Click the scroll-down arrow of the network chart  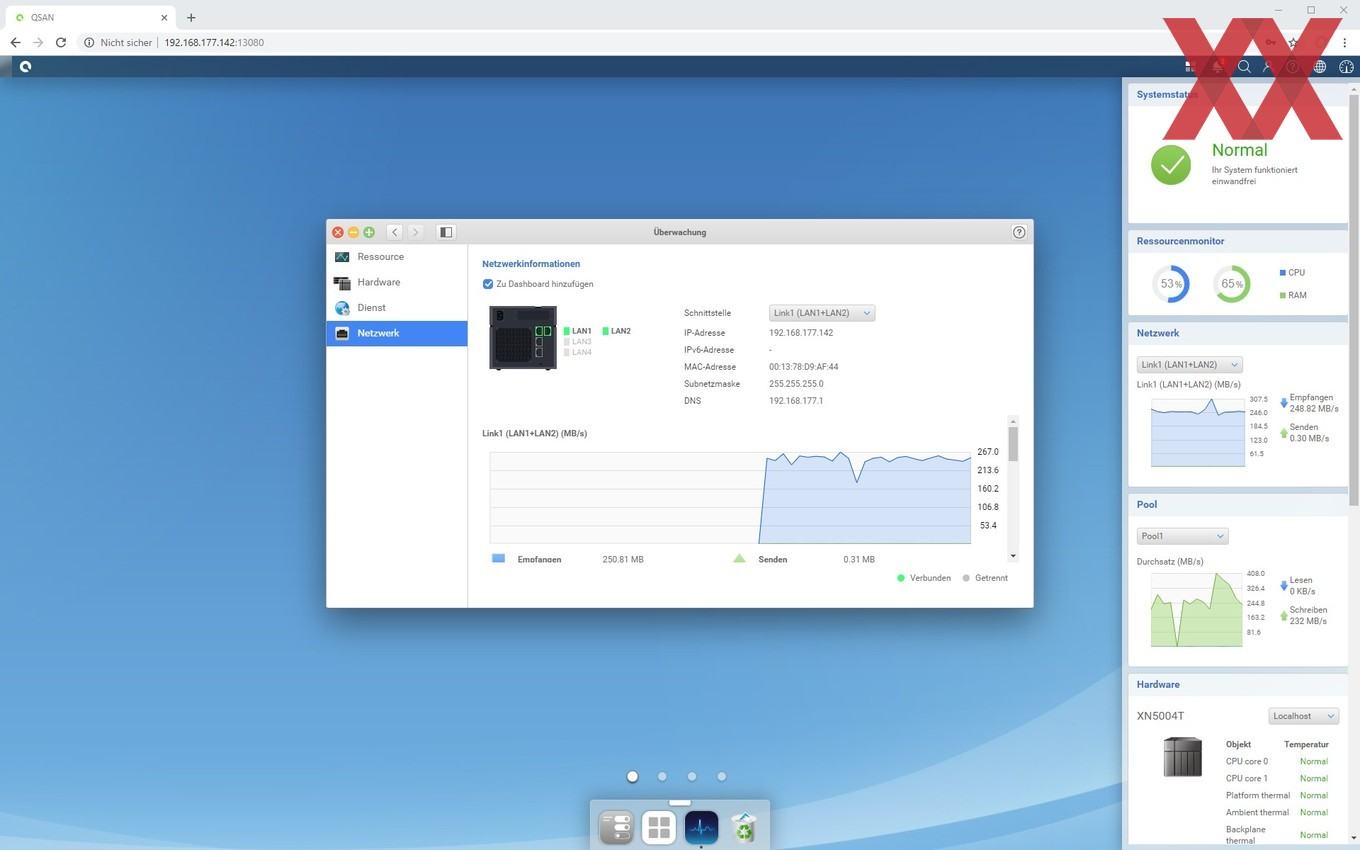pos(1013,556)
